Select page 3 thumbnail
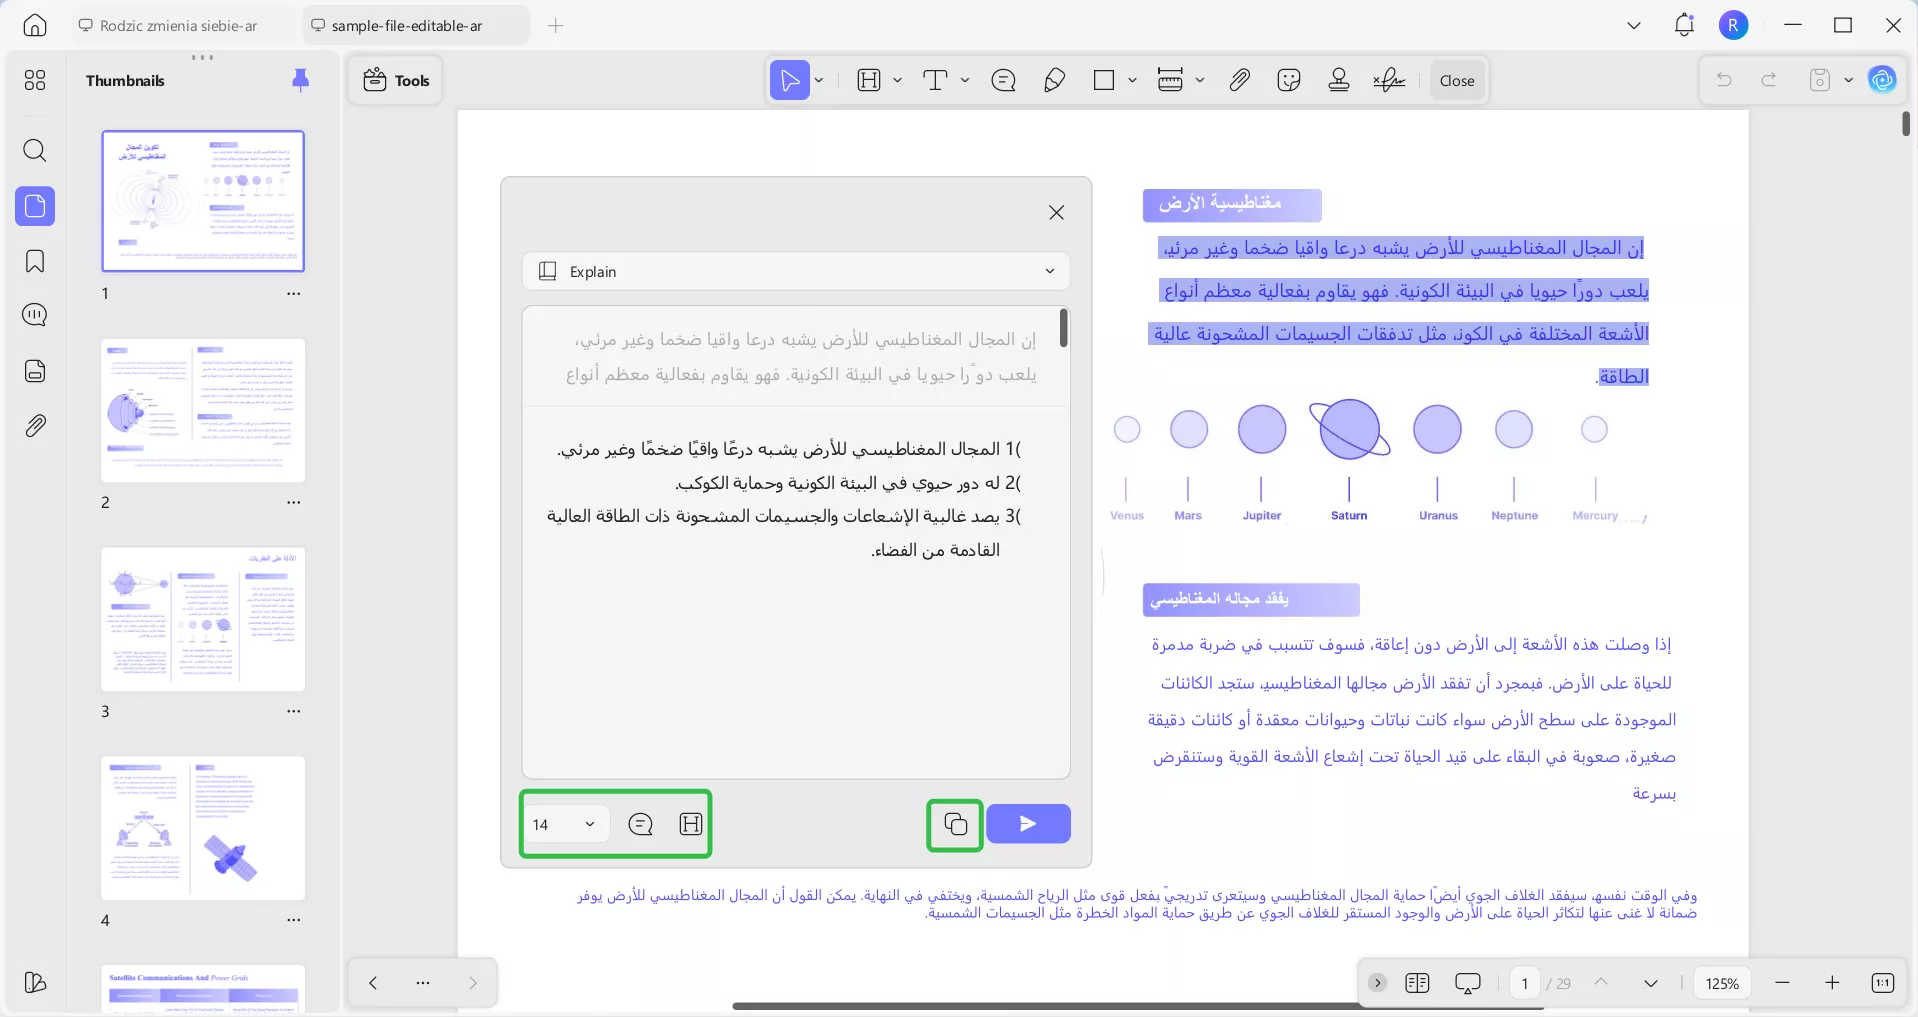Screen dimensions: 1918x1017 coord(202,619)
